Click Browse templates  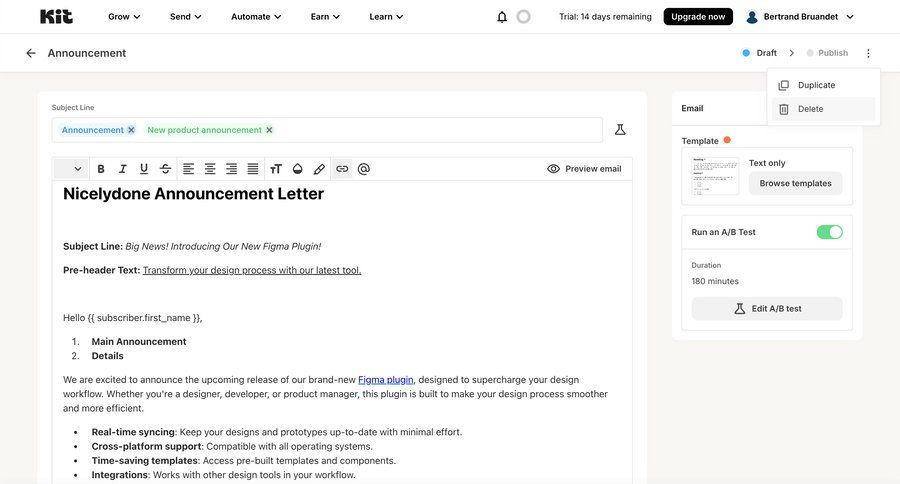pyautogui.click(x=796, y=183)
